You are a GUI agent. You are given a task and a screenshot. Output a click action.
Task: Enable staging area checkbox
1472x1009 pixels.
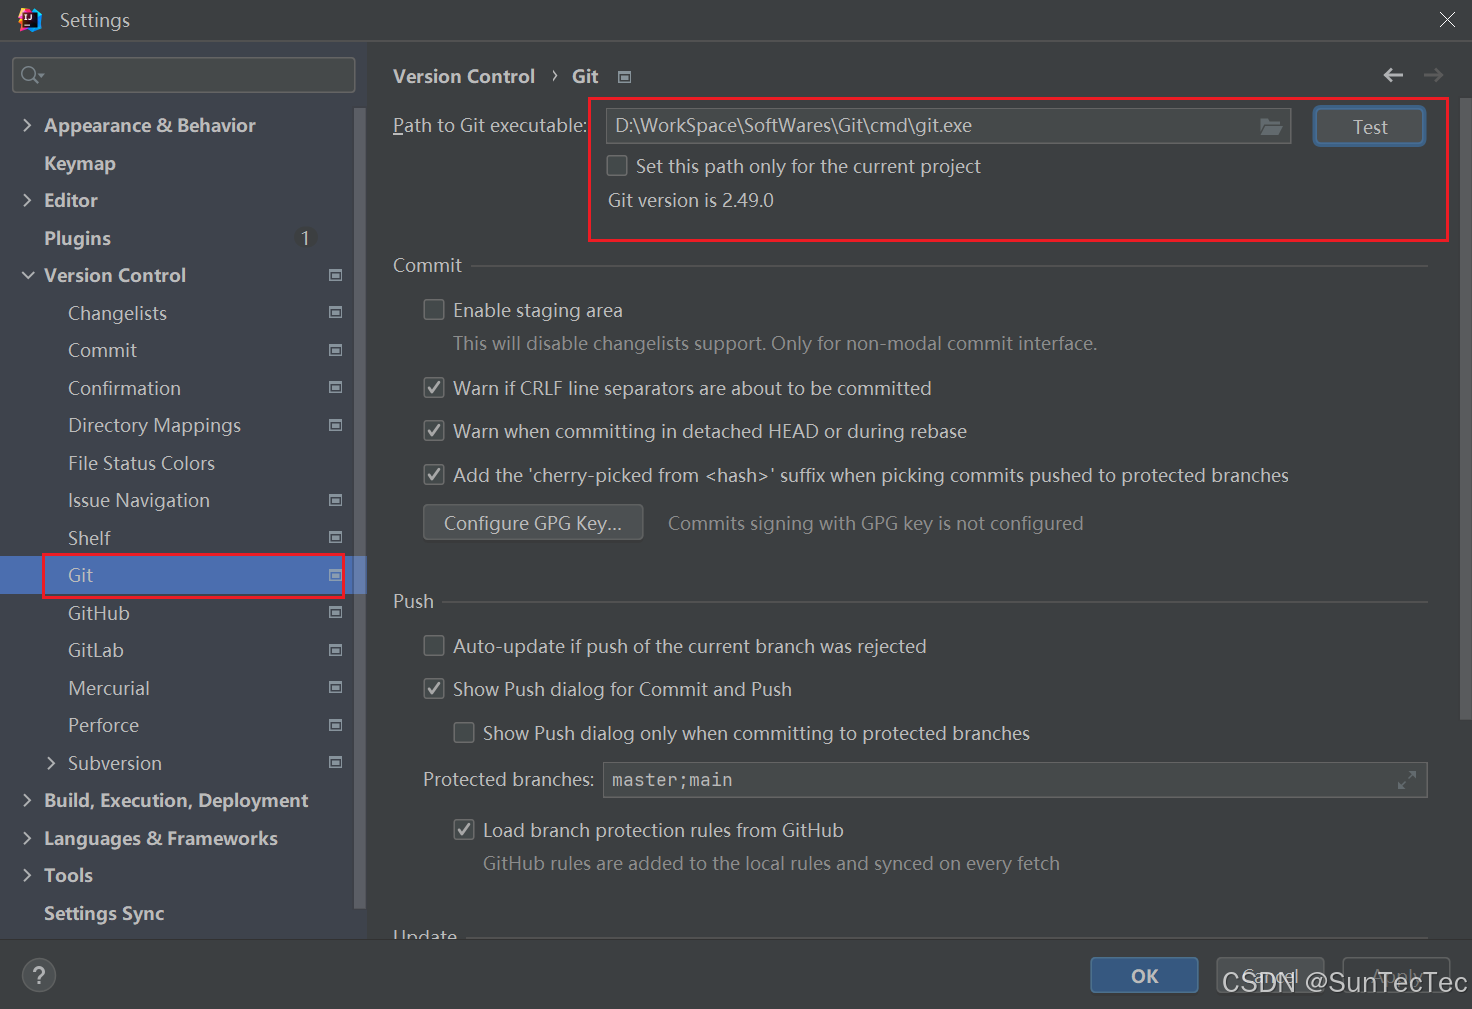pyautogui.click(x=434, y=310)
